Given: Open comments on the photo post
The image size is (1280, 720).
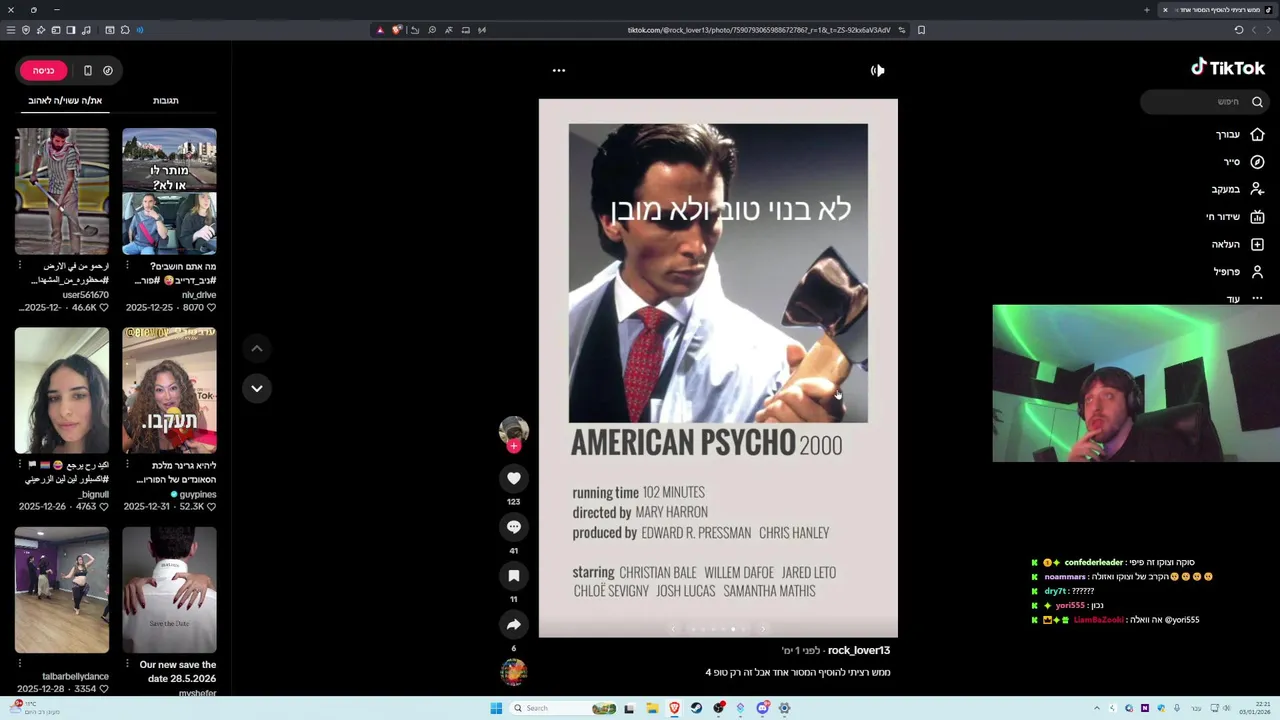Looking at the screenshot, I should 514,527.
